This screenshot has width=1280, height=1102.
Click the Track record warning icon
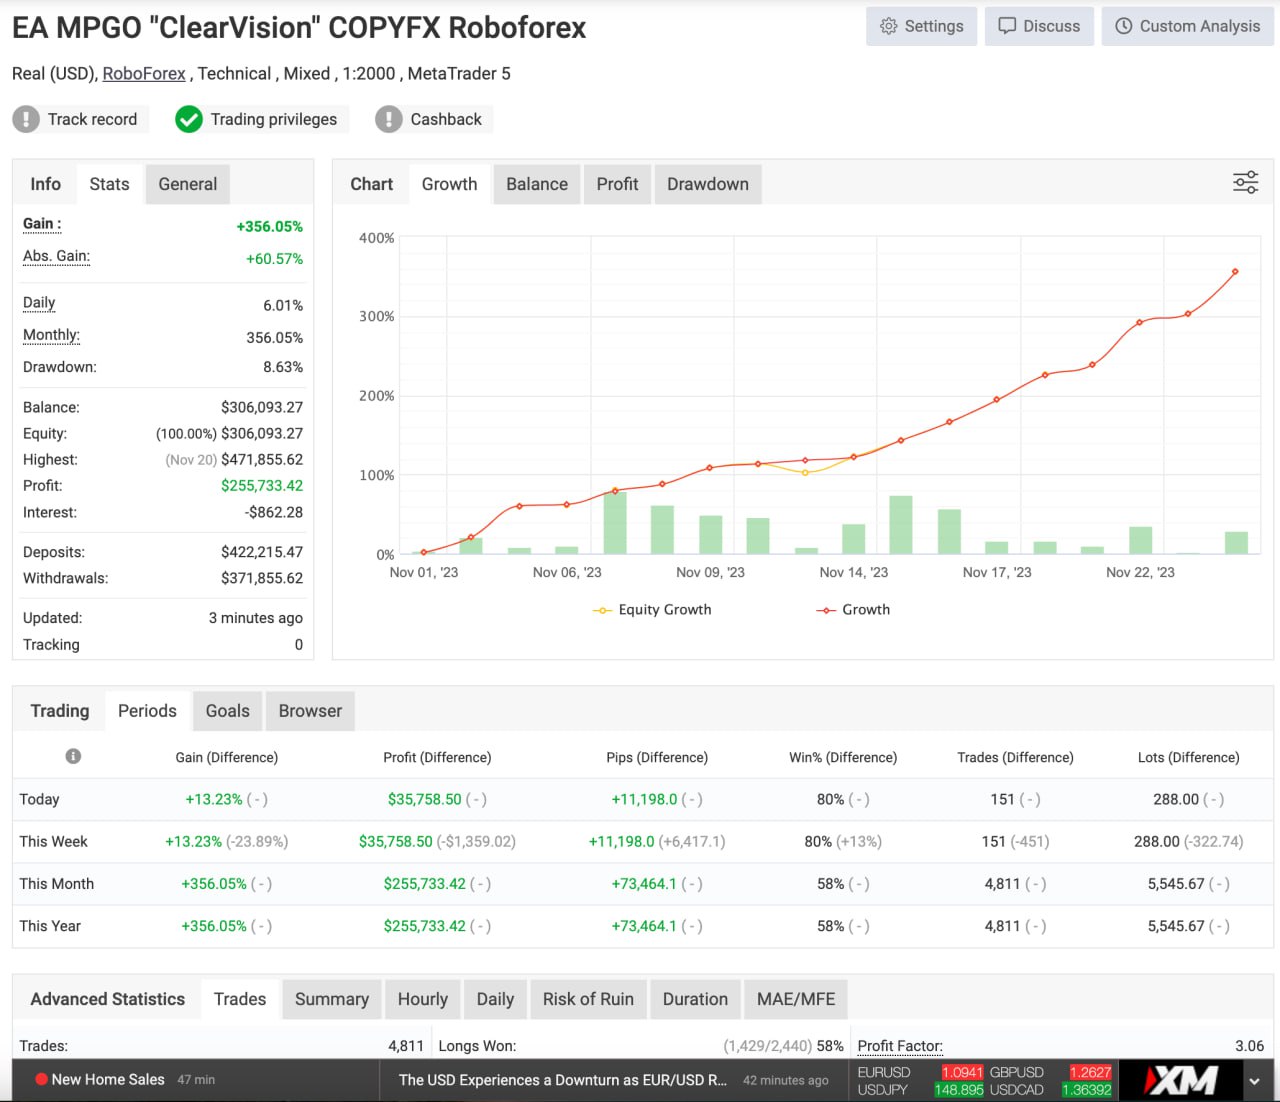[x=26, y=119]
